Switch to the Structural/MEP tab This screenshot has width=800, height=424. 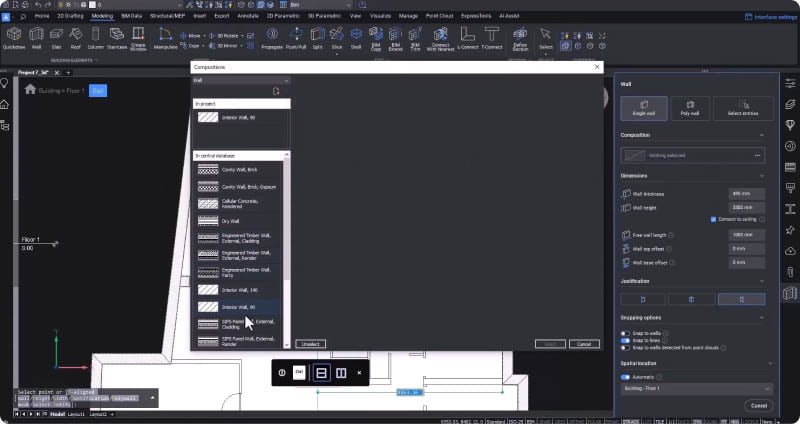point(167,16)
